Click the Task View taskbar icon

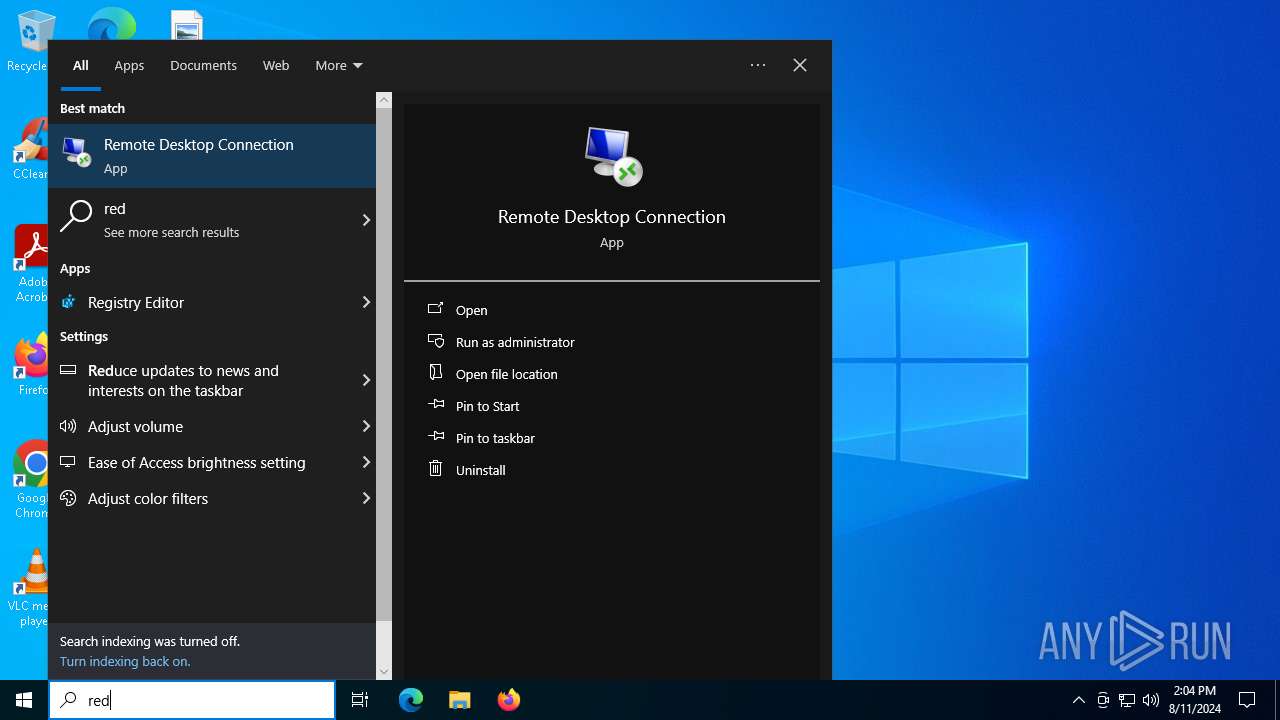point(360,700)
